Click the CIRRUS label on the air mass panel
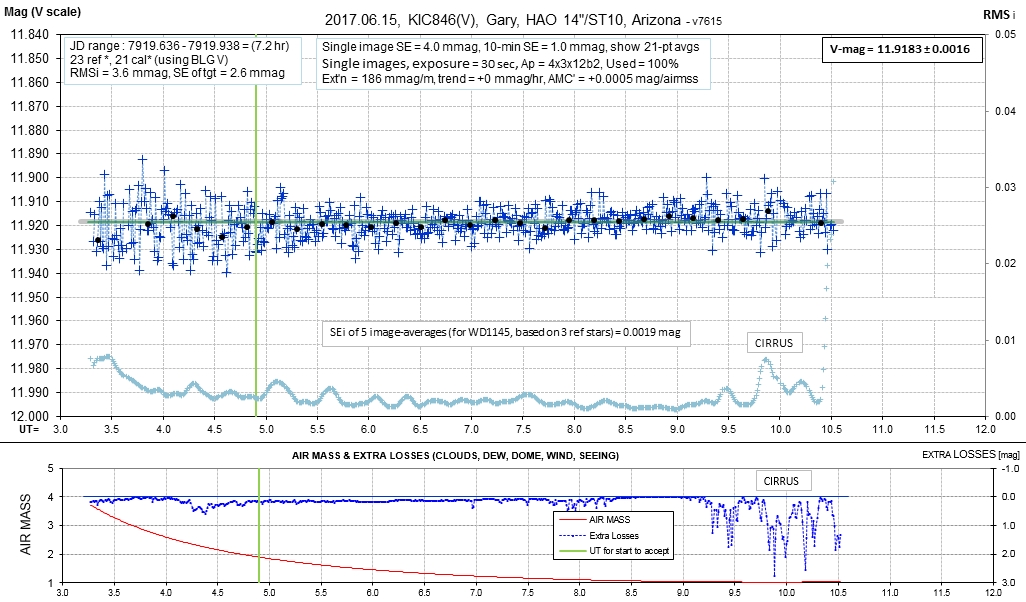The width and height of the screenshot is (1026, 602). tap(786, 480)
